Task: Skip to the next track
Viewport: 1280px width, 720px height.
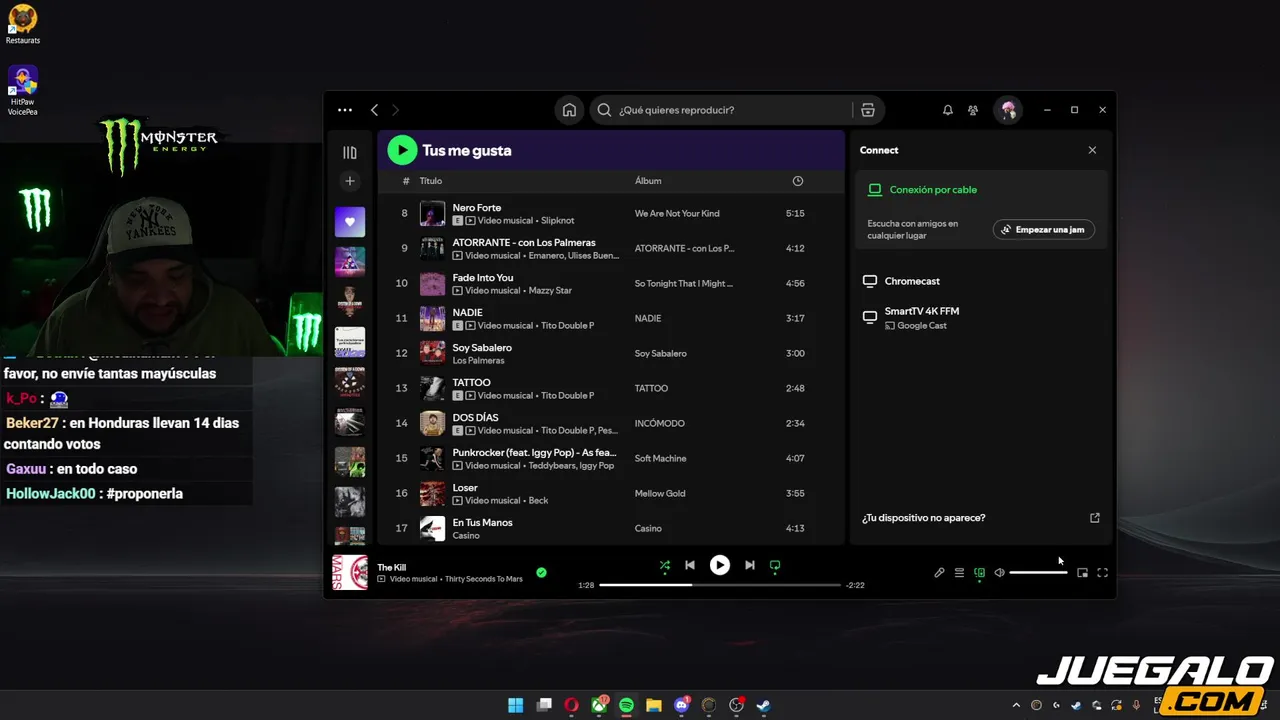Action: 749,565
